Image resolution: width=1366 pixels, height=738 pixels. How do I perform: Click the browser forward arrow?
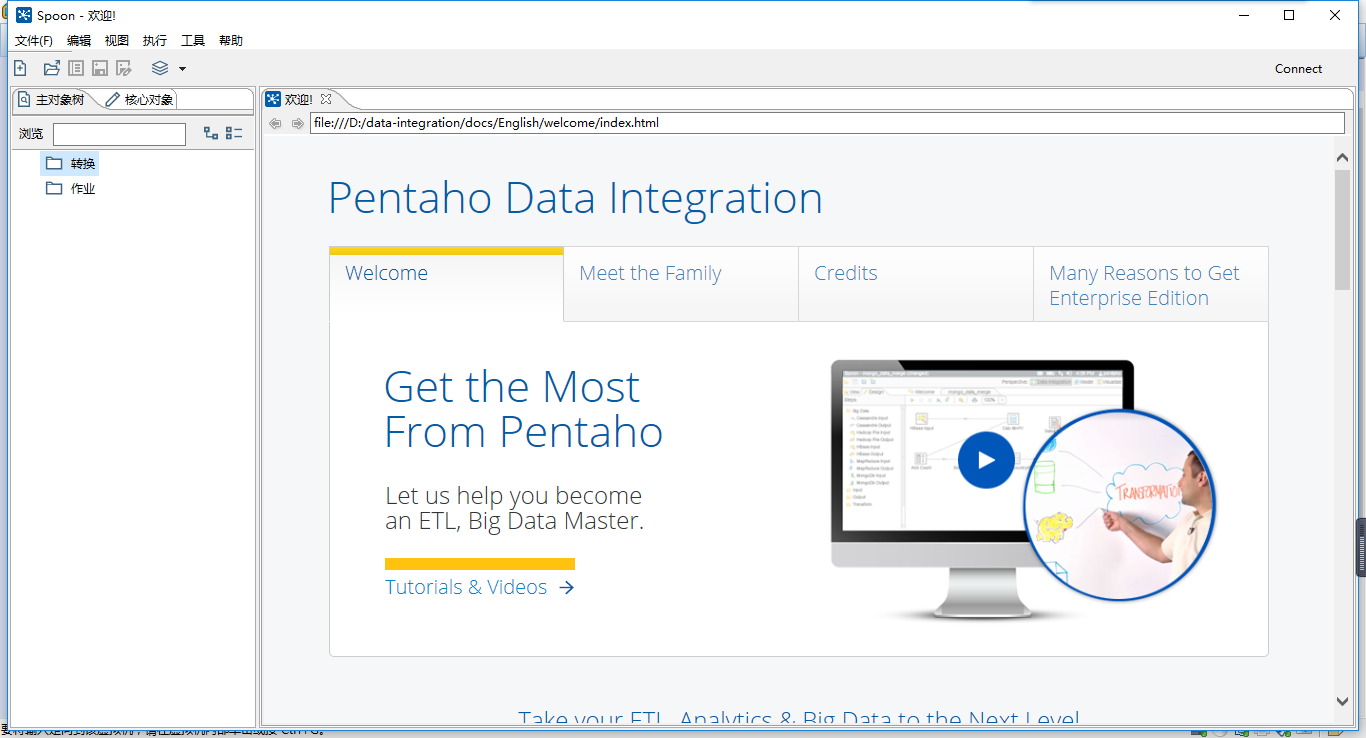pos(297,123)
